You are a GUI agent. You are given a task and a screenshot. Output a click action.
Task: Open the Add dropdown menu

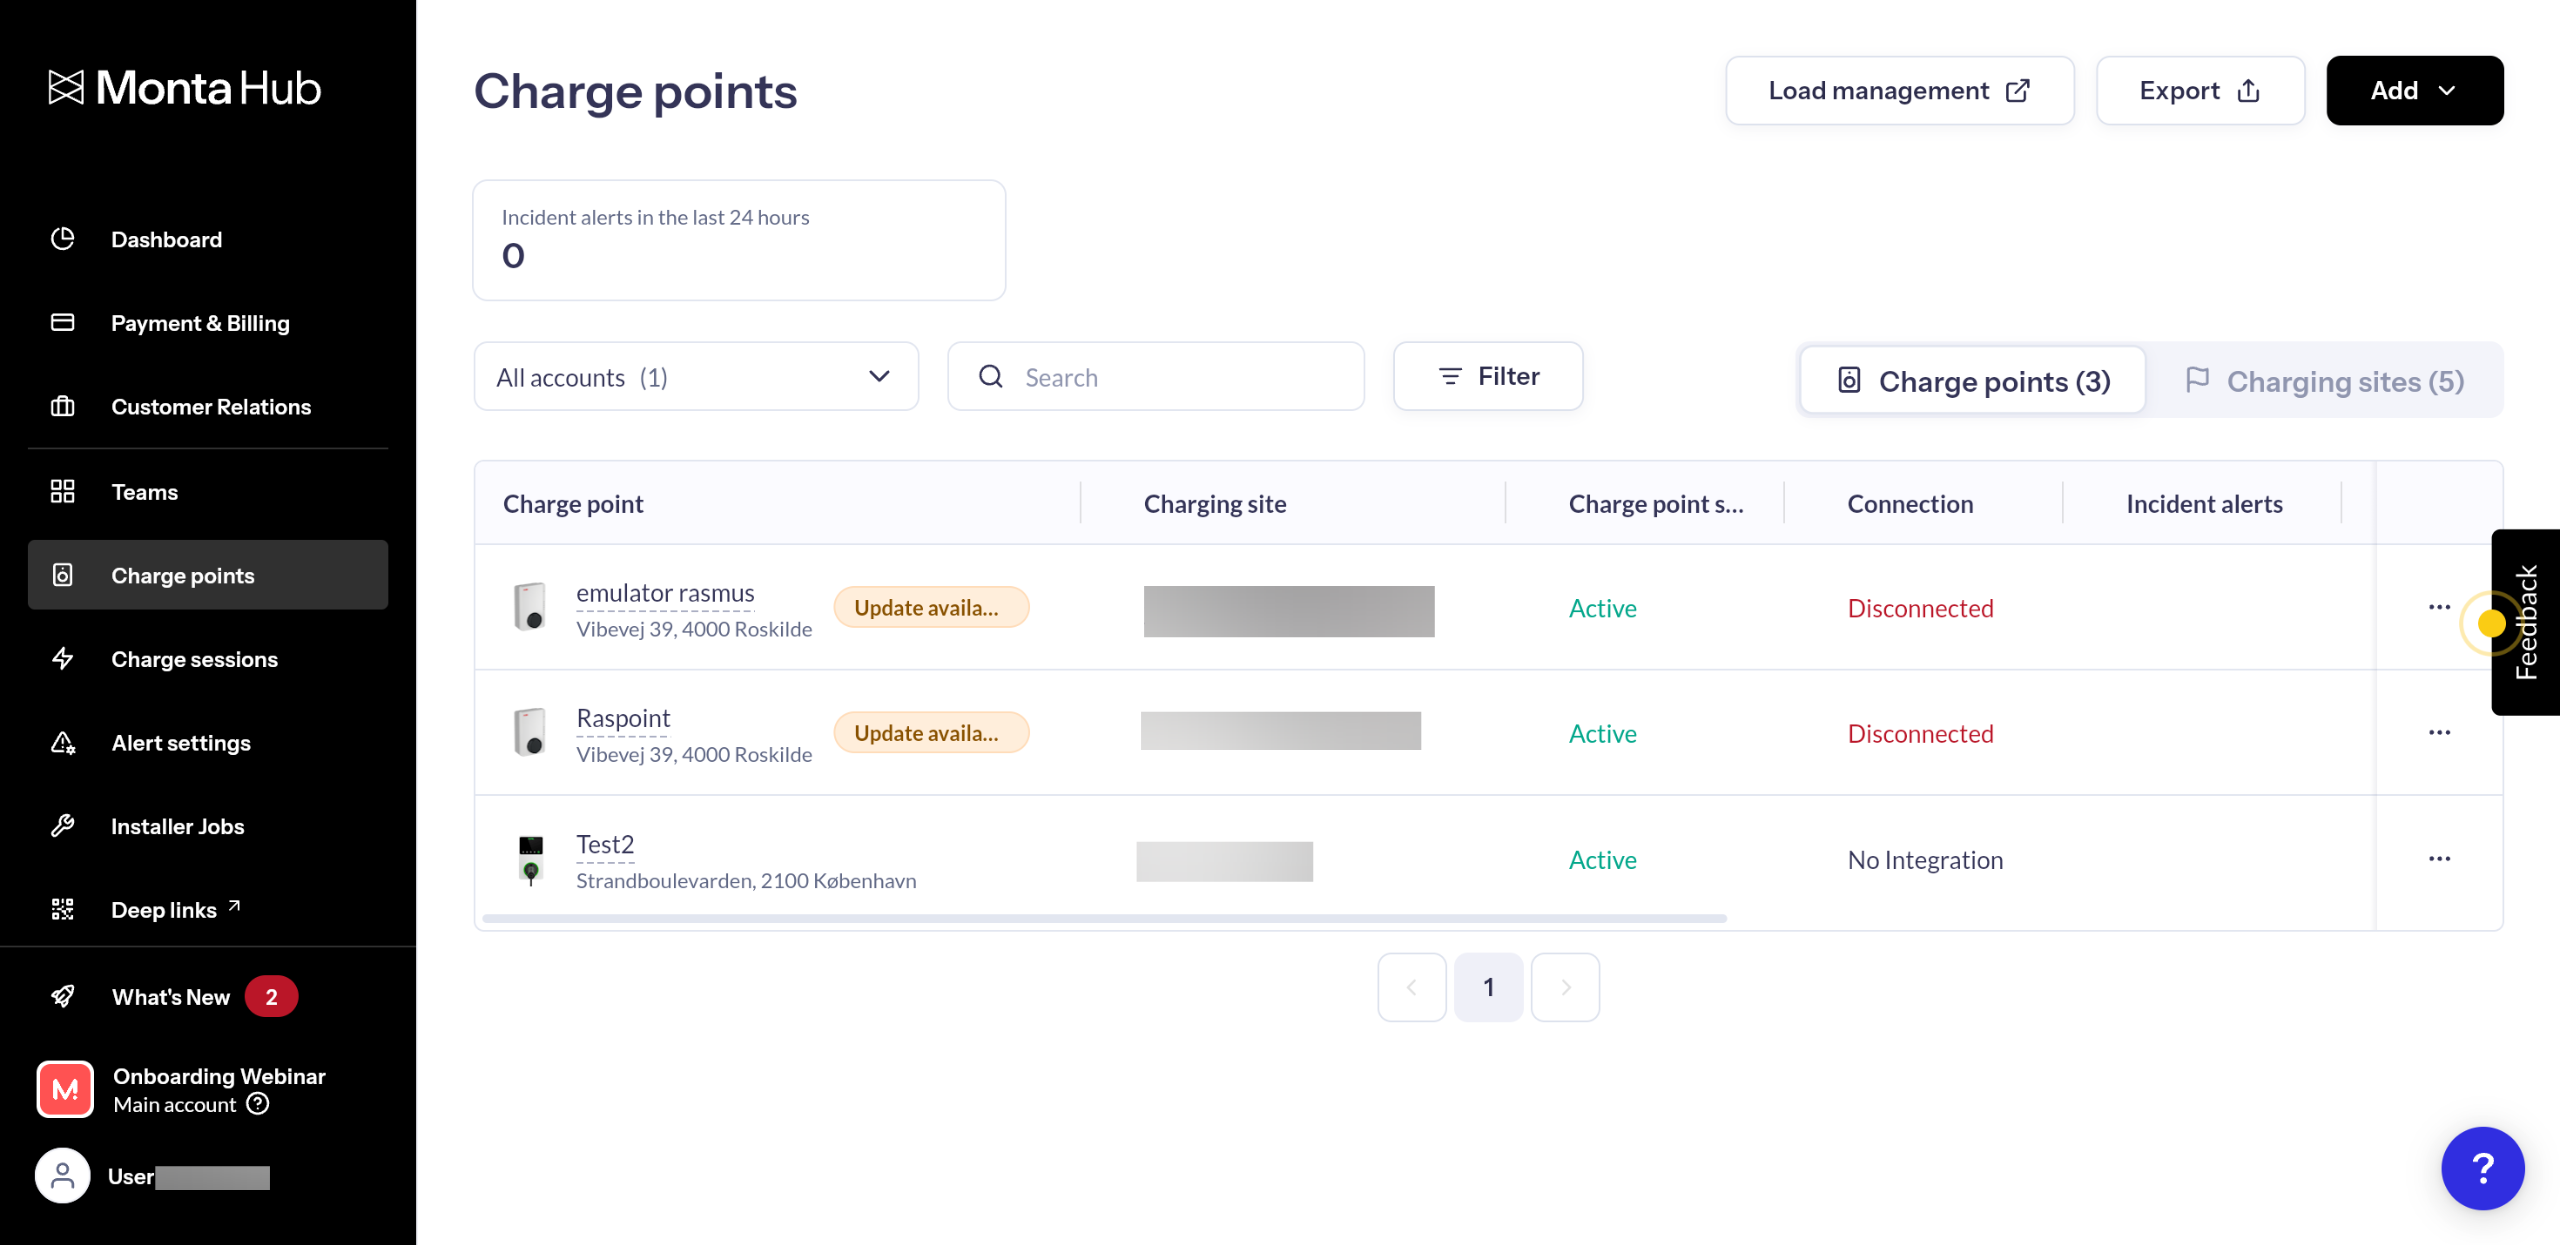(2413, 91)
